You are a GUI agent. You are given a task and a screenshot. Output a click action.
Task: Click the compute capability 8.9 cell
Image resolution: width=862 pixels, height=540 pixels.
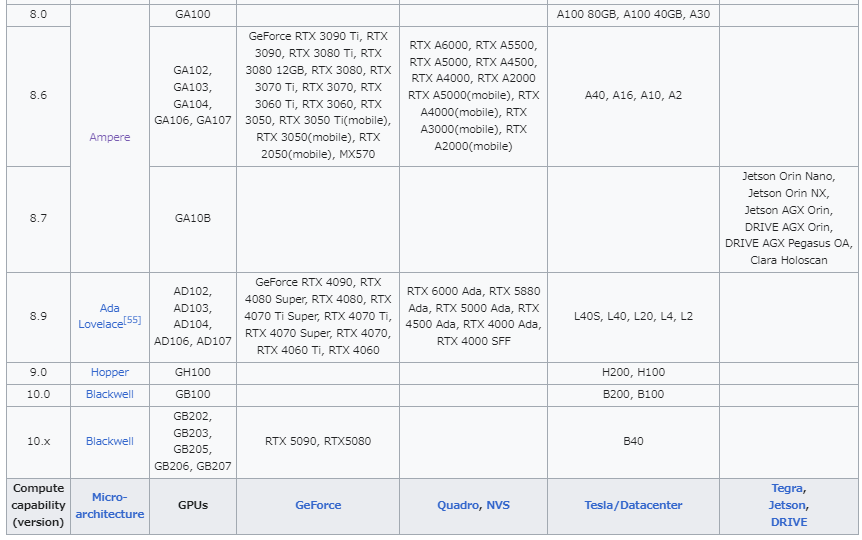38,317
